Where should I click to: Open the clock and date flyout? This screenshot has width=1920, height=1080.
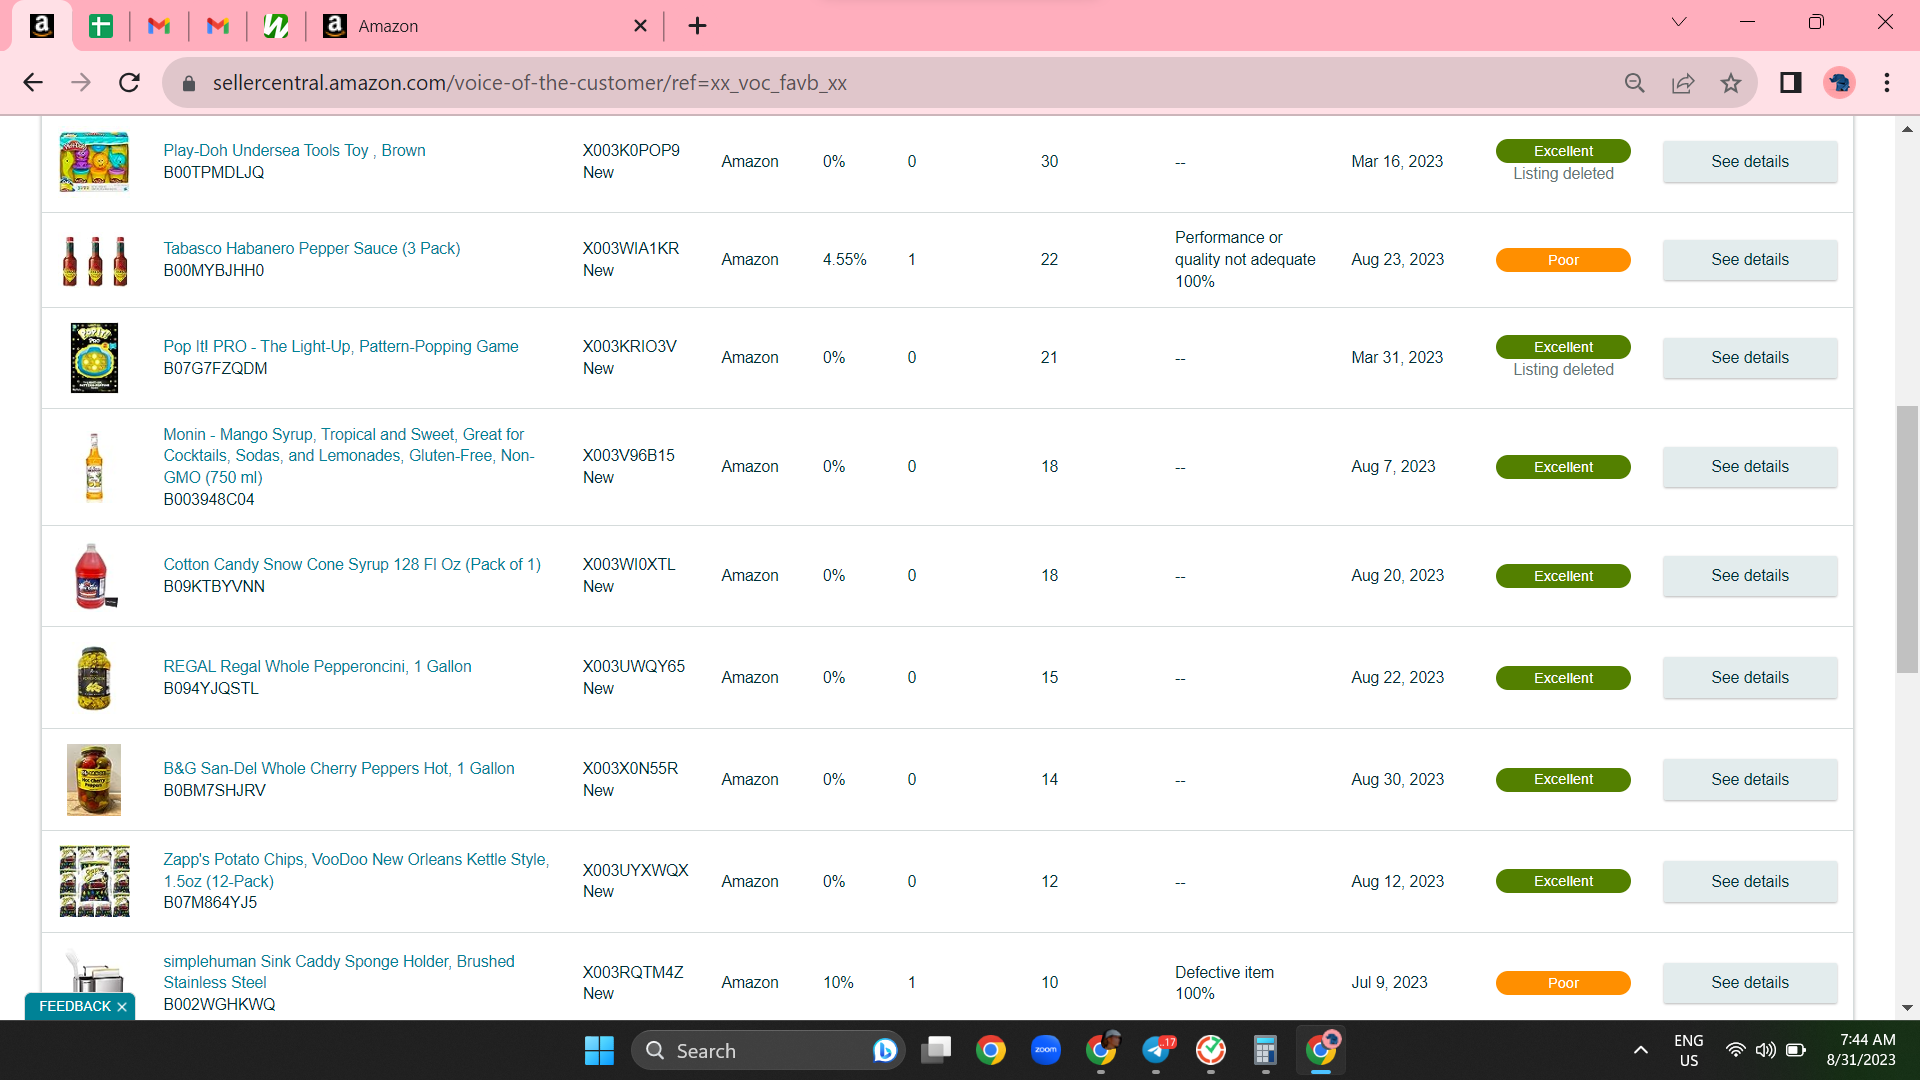[1862, 1050]
